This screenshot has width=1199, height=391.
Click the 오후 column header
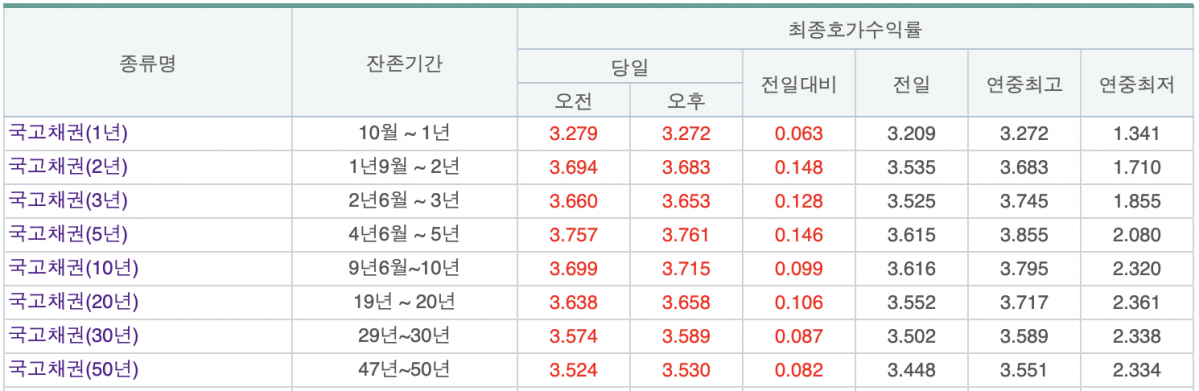[x=686, y=100]
